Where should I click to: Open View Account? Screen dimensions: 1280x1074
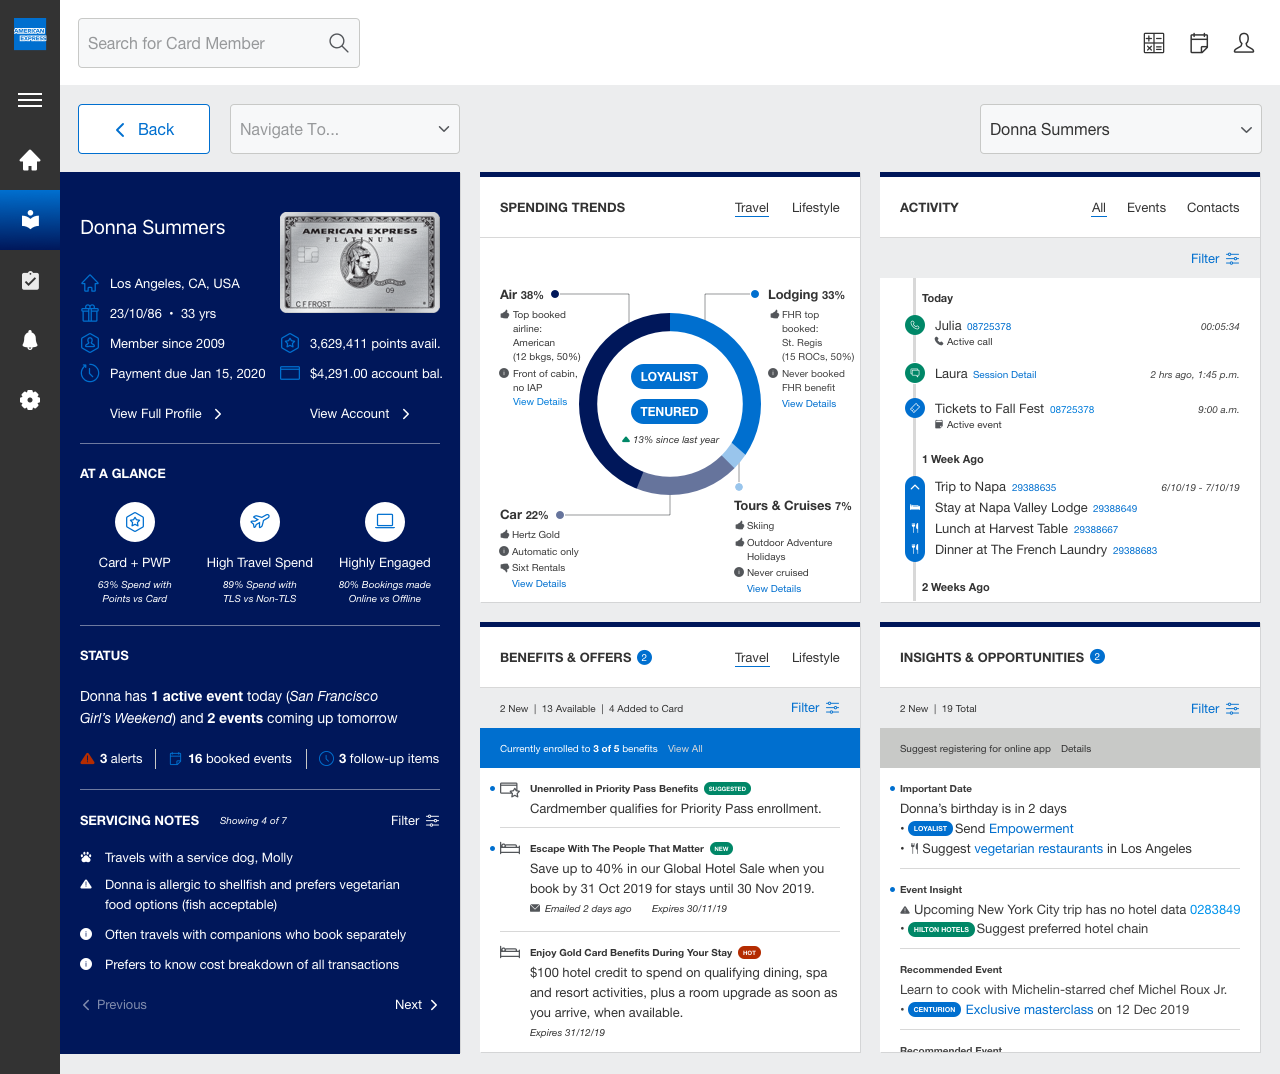point(360,414)
